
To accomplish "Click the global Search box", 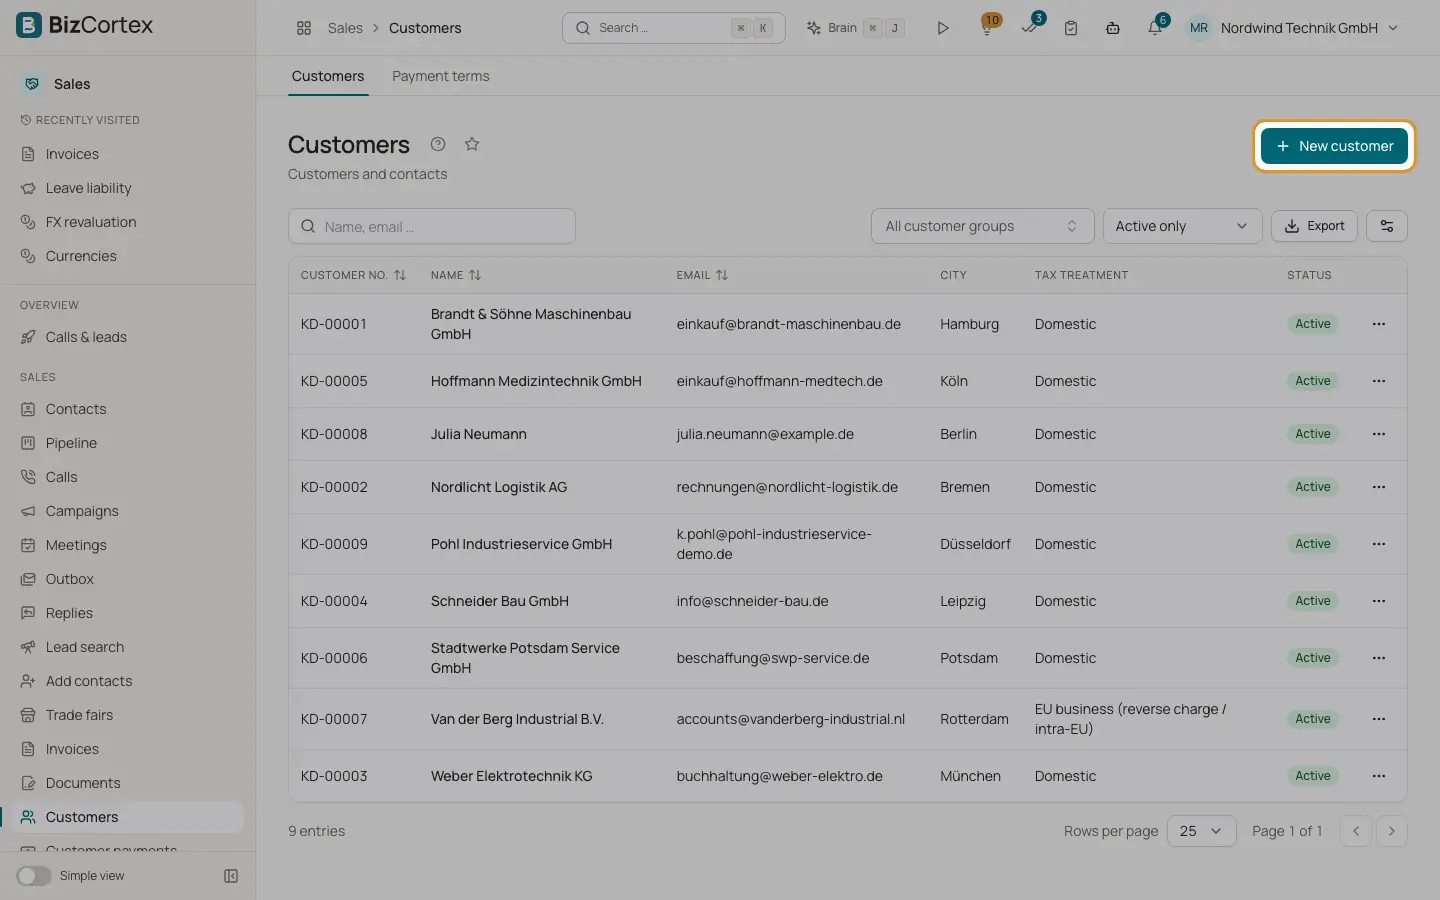I will pyautogui.click(x=674, y=28).
